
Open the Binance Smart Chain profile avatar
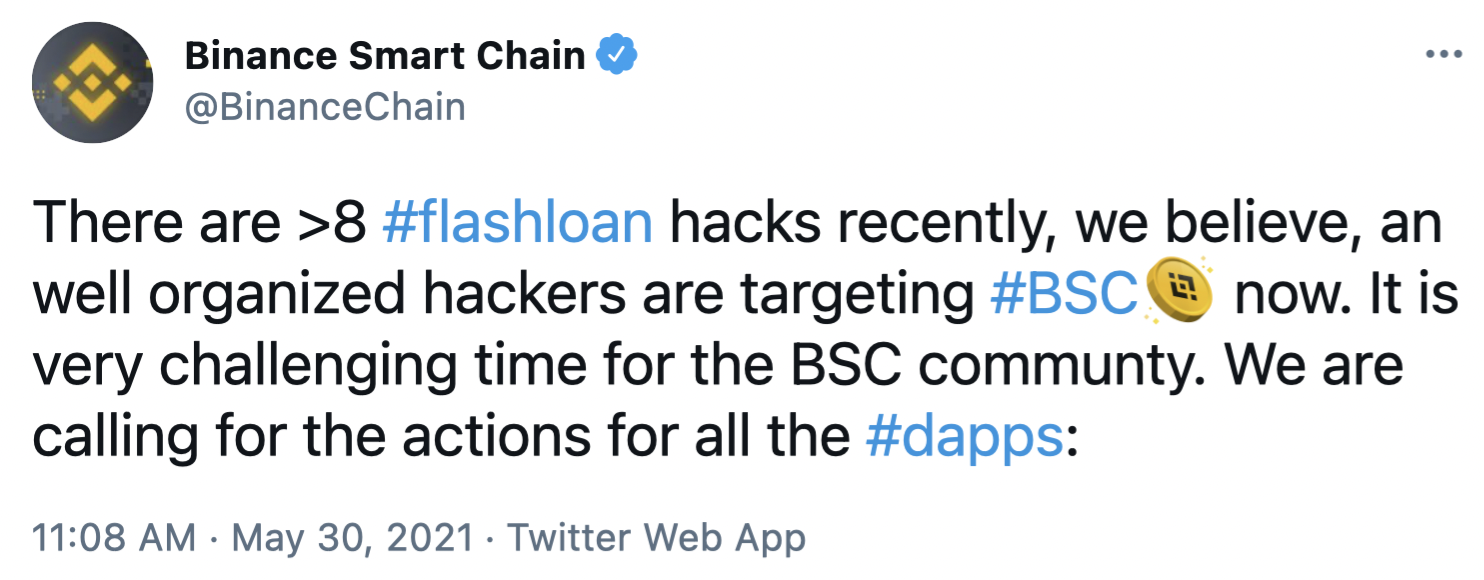coord(93,82)
